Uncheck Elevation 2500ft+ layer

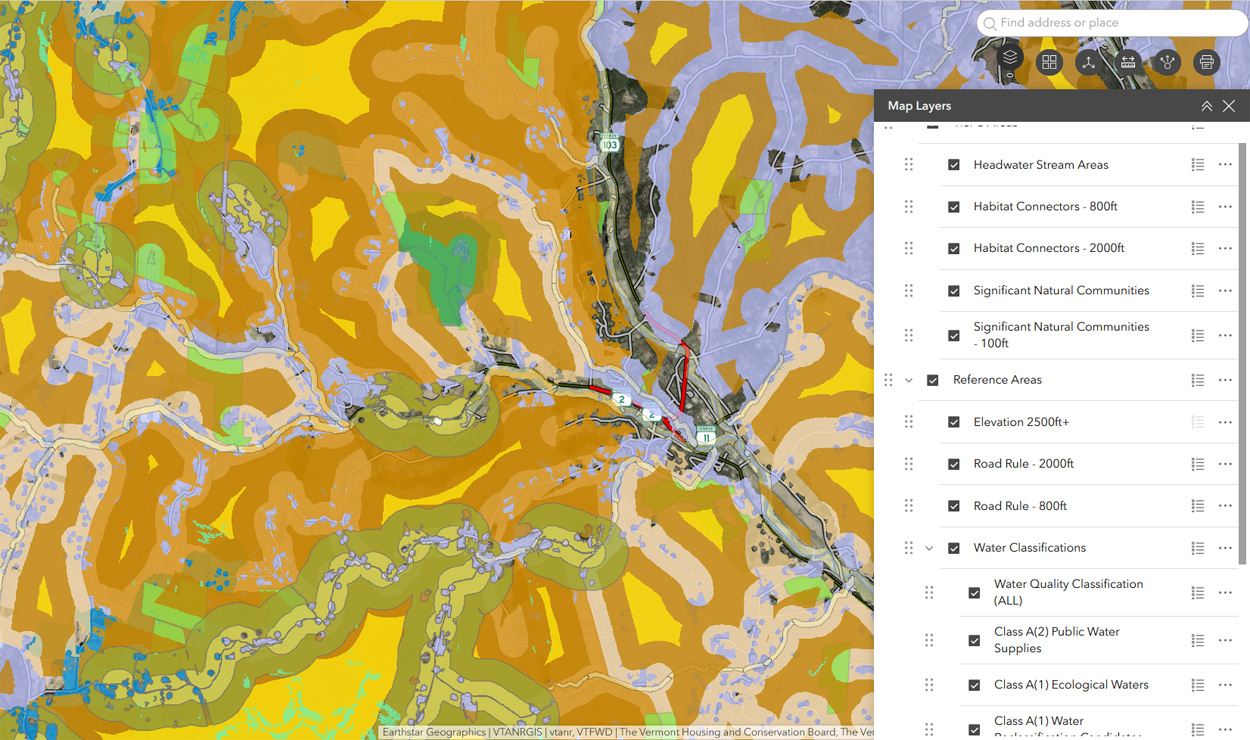(x=954, y=422)
